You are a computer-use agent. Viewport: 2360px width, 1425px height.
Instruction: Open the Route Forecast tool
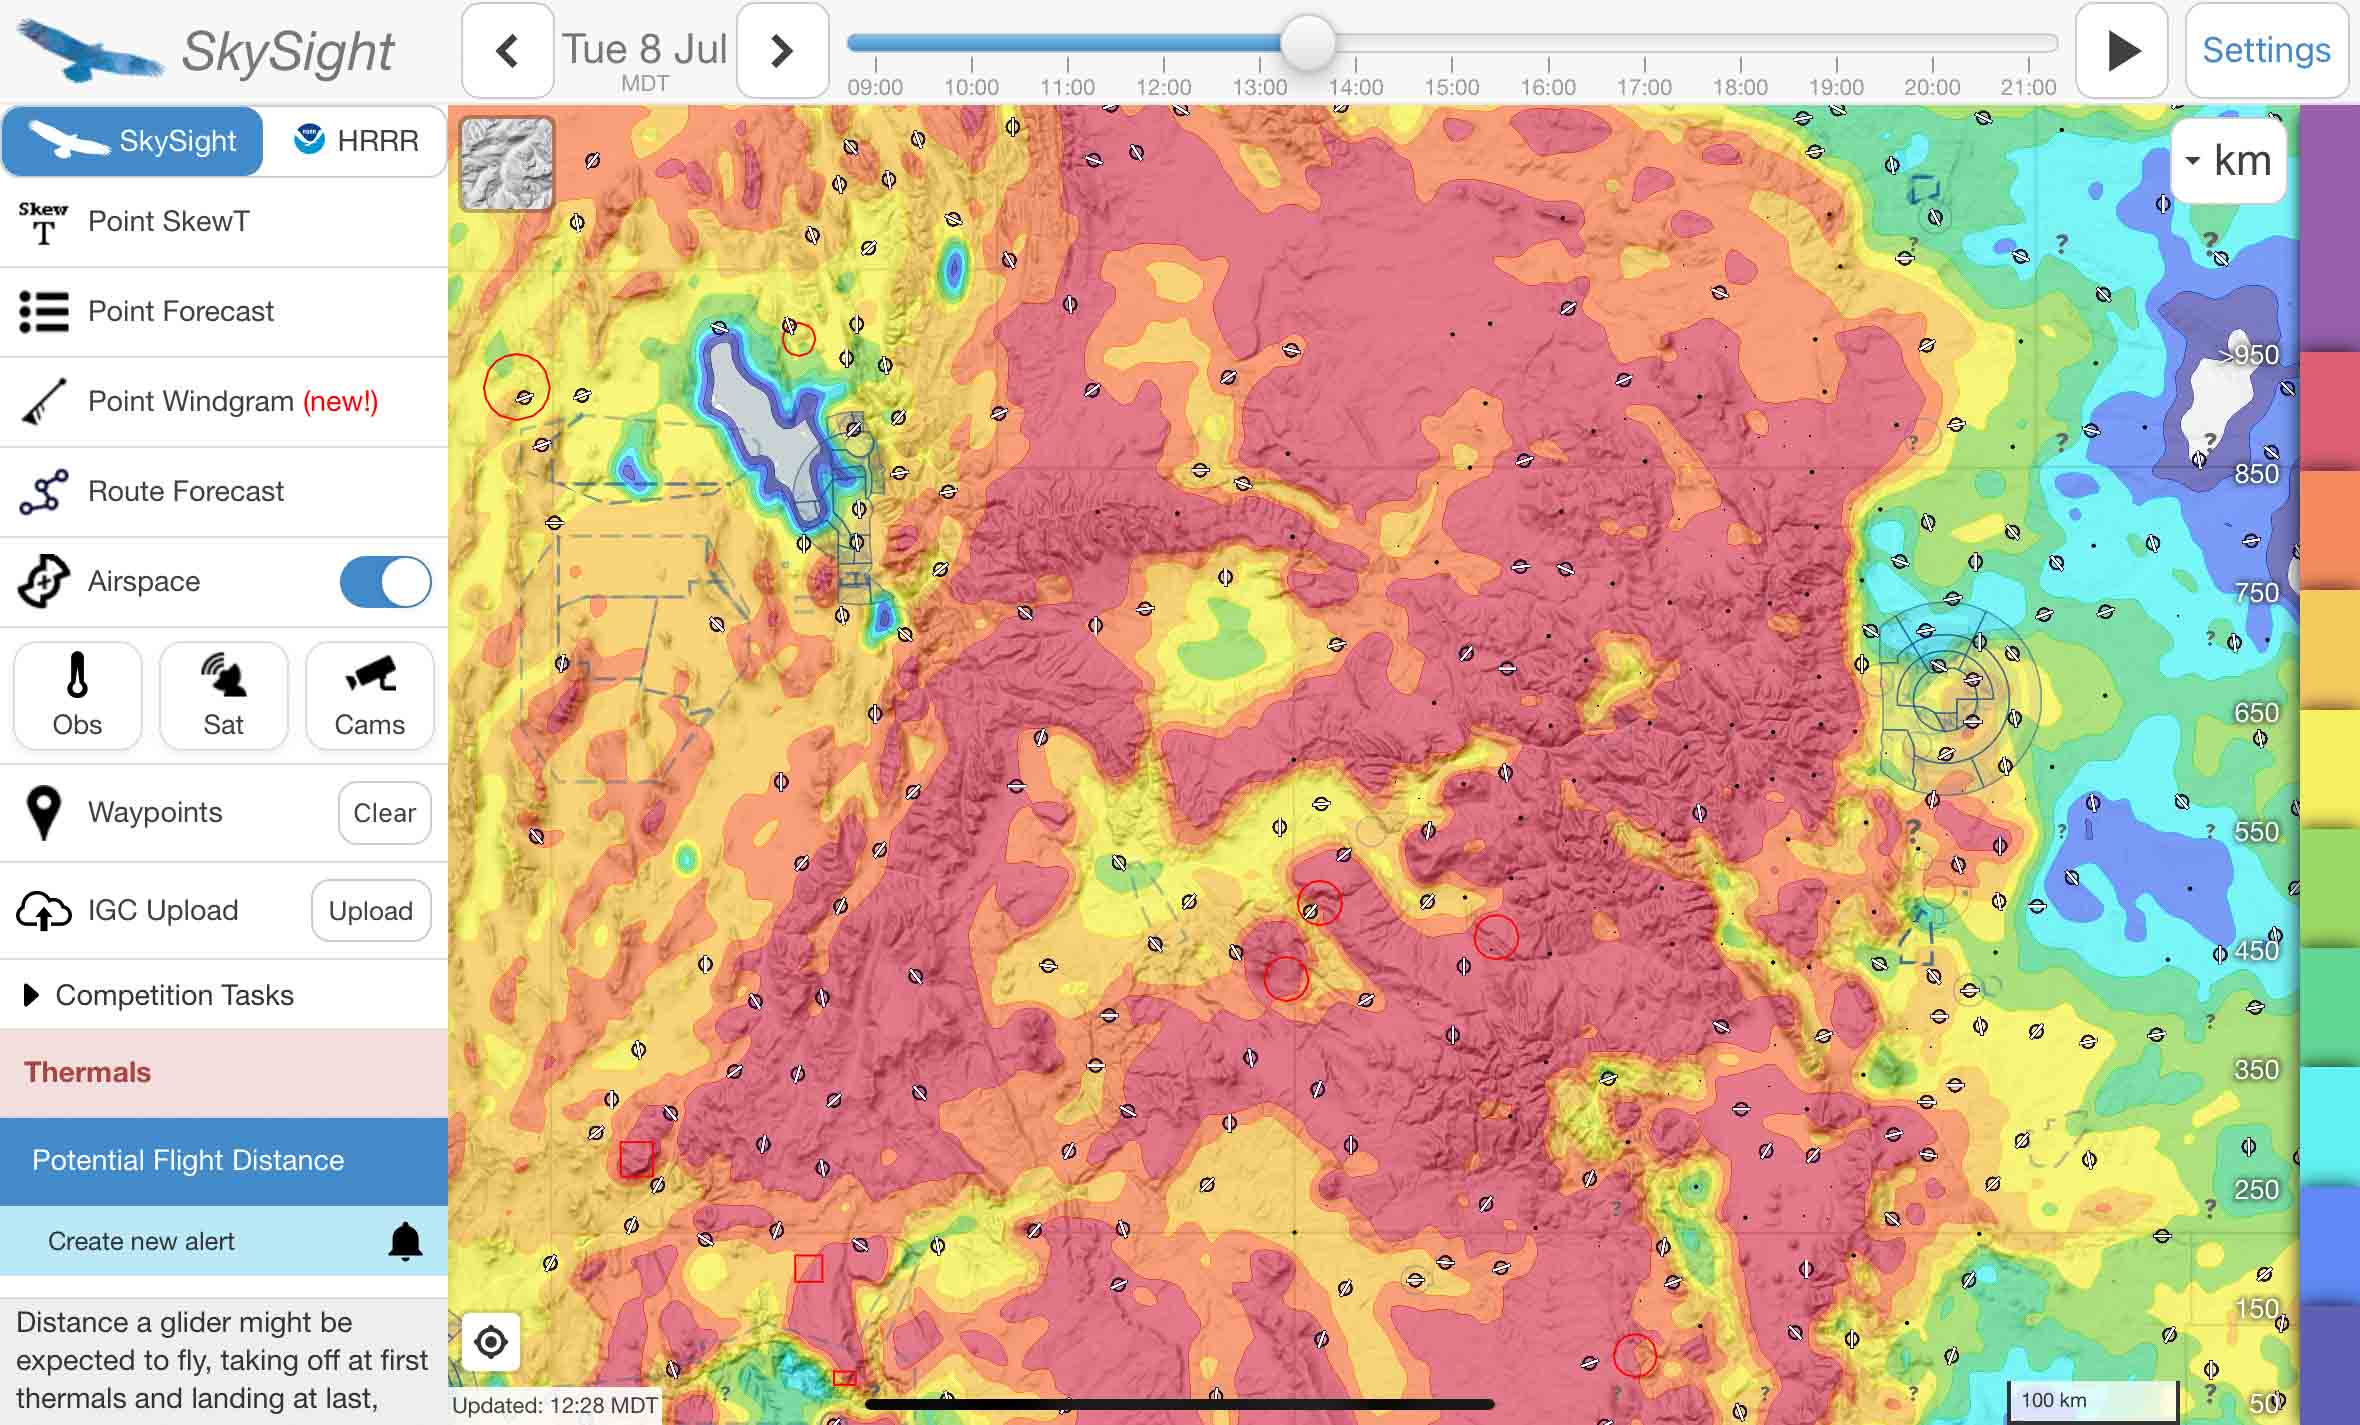pos(223,491)
